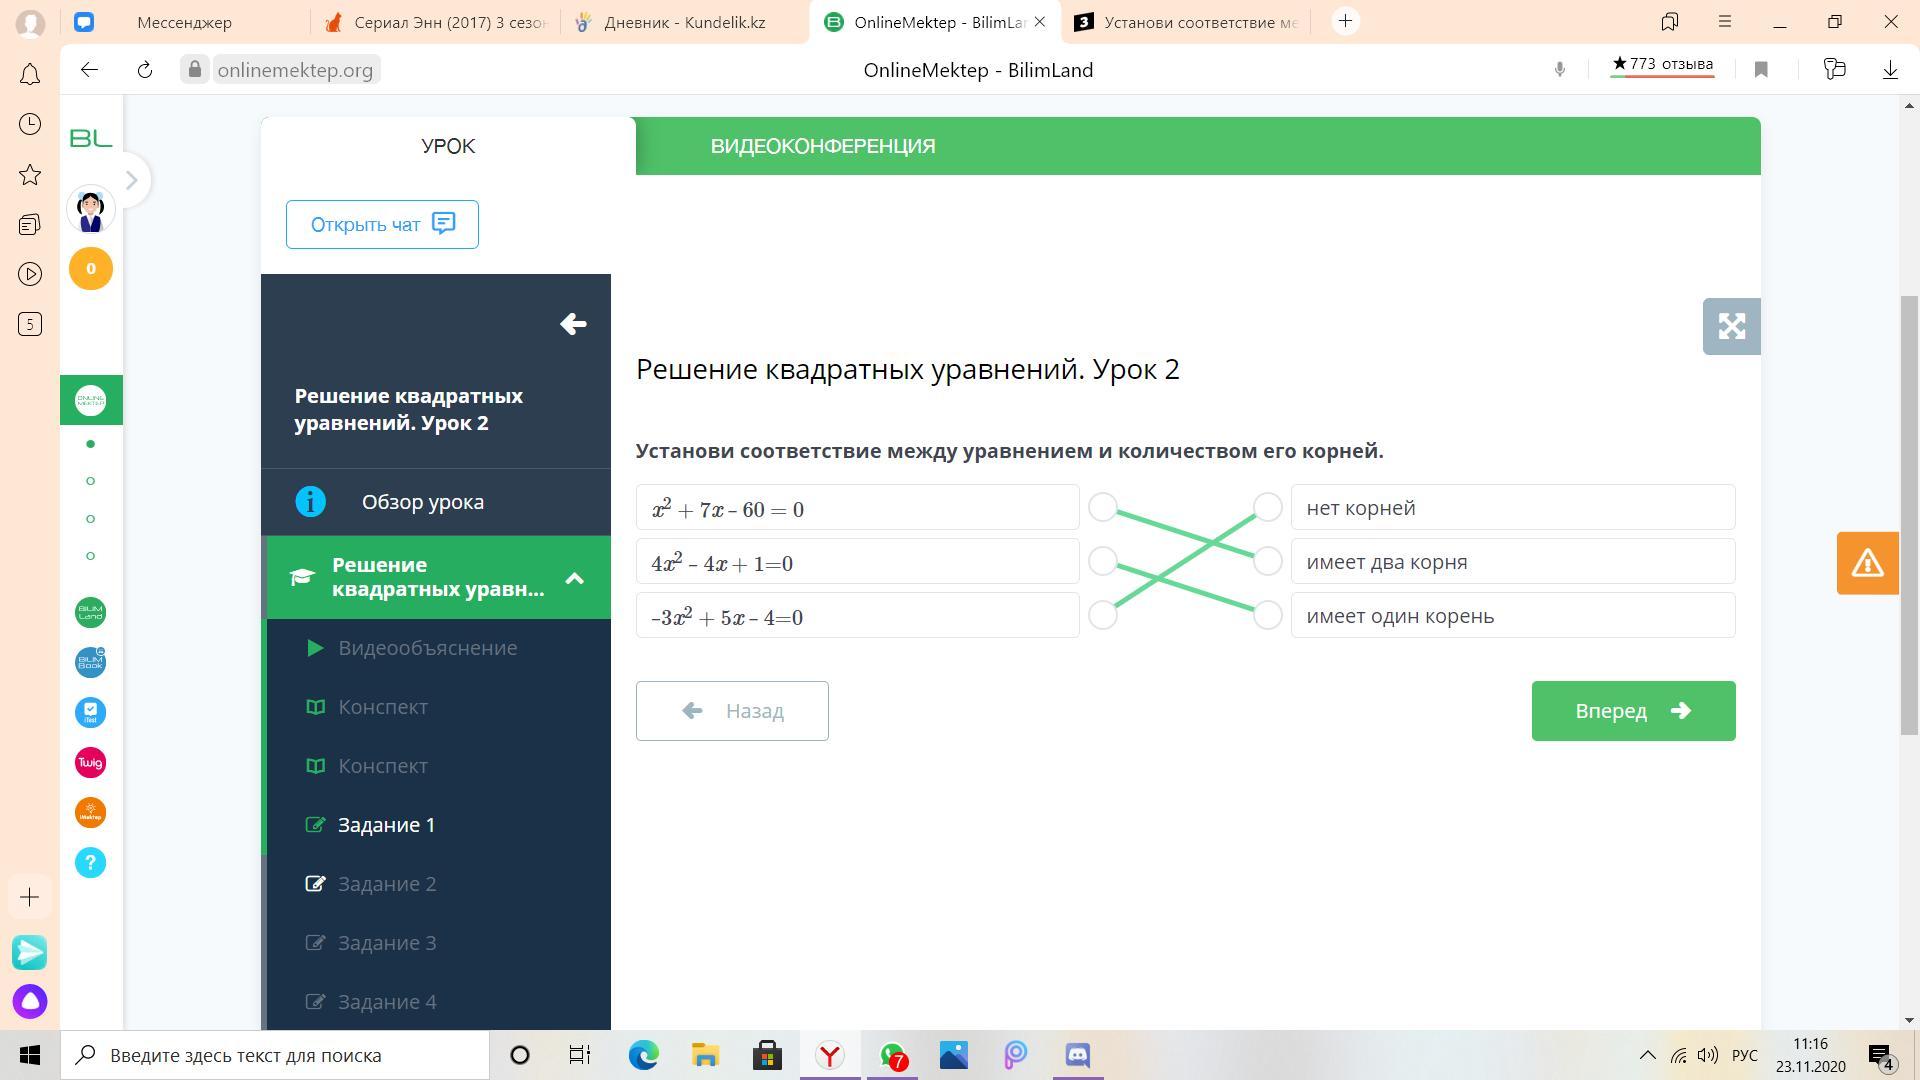Click the orange warning triangle icon
The image size is (1920, 1080).
pyautogui.click(x=1867, y=563)
